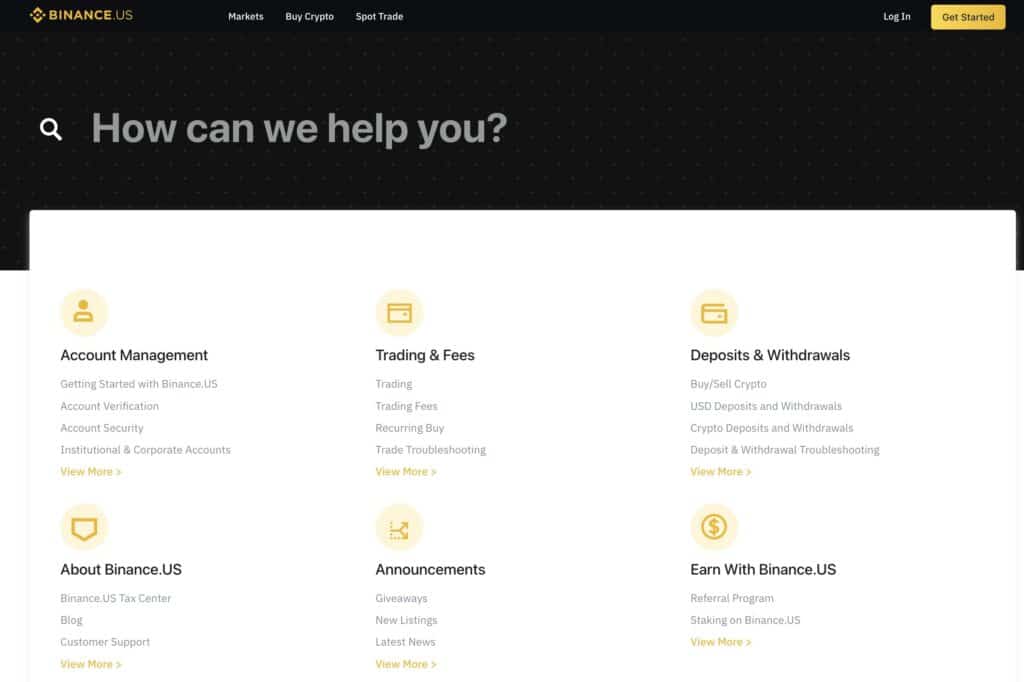Screen dimensions: 1024x682
Task: Go to Spot Trade in navigation
Action: coord(379,17)
